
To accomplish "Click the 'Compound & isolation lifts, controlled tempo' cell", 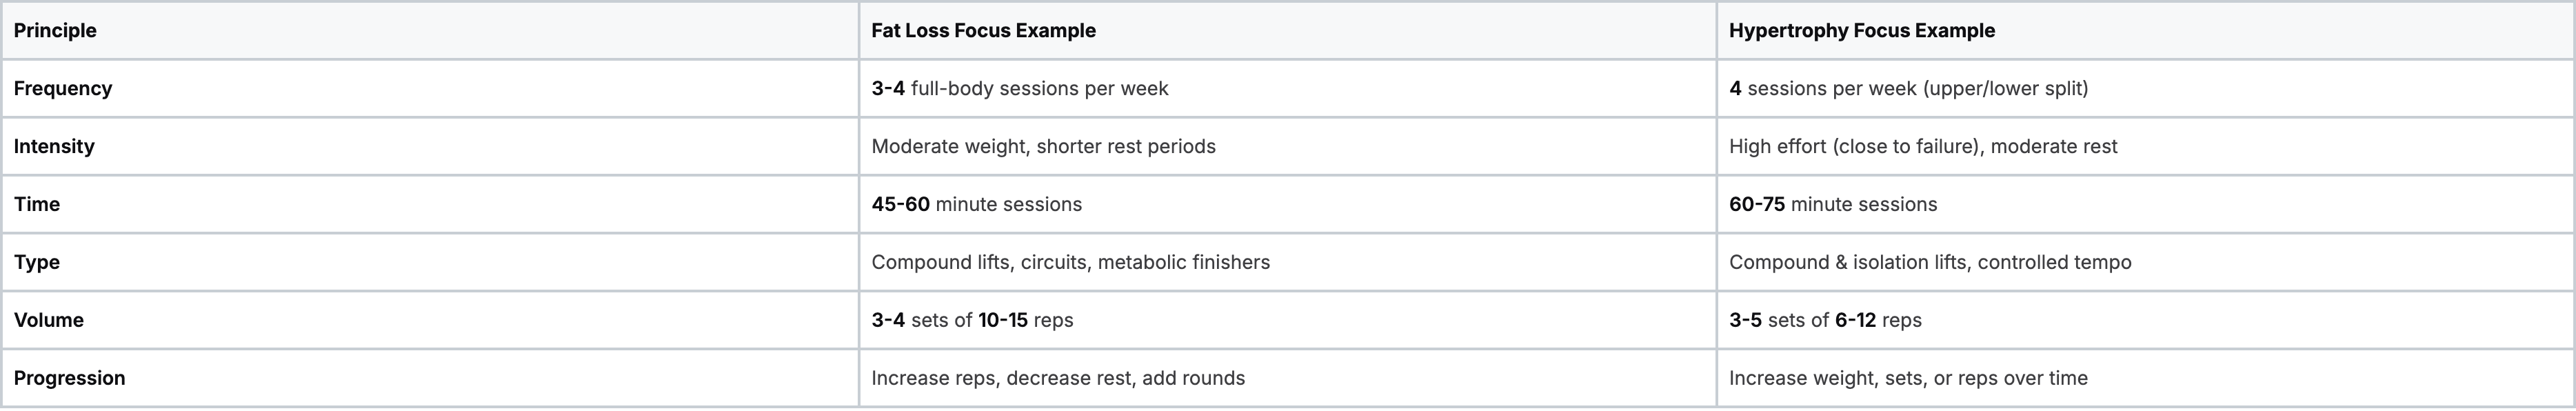I will (1929, 263).
